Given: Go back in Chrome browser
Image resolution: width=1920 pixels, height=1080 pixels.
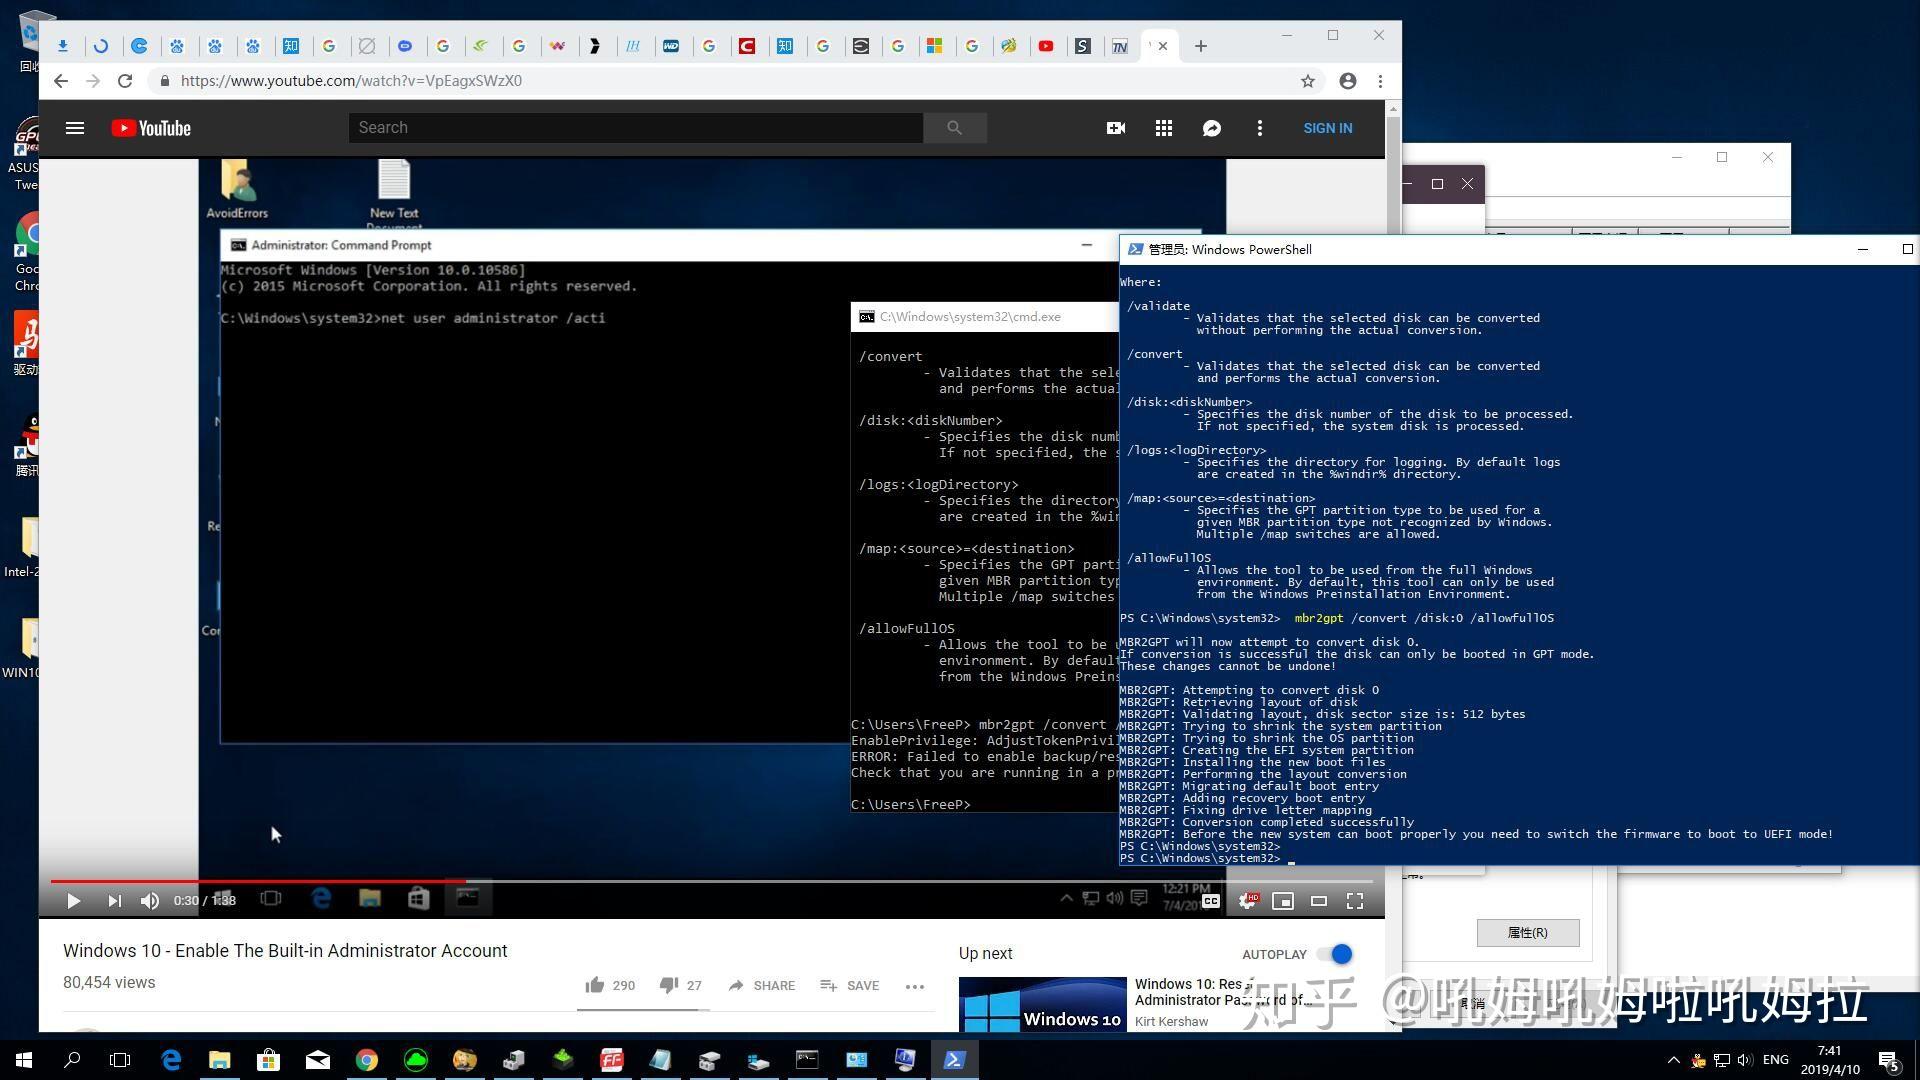Looking at the screenshot, I should (x=61, y=81).
